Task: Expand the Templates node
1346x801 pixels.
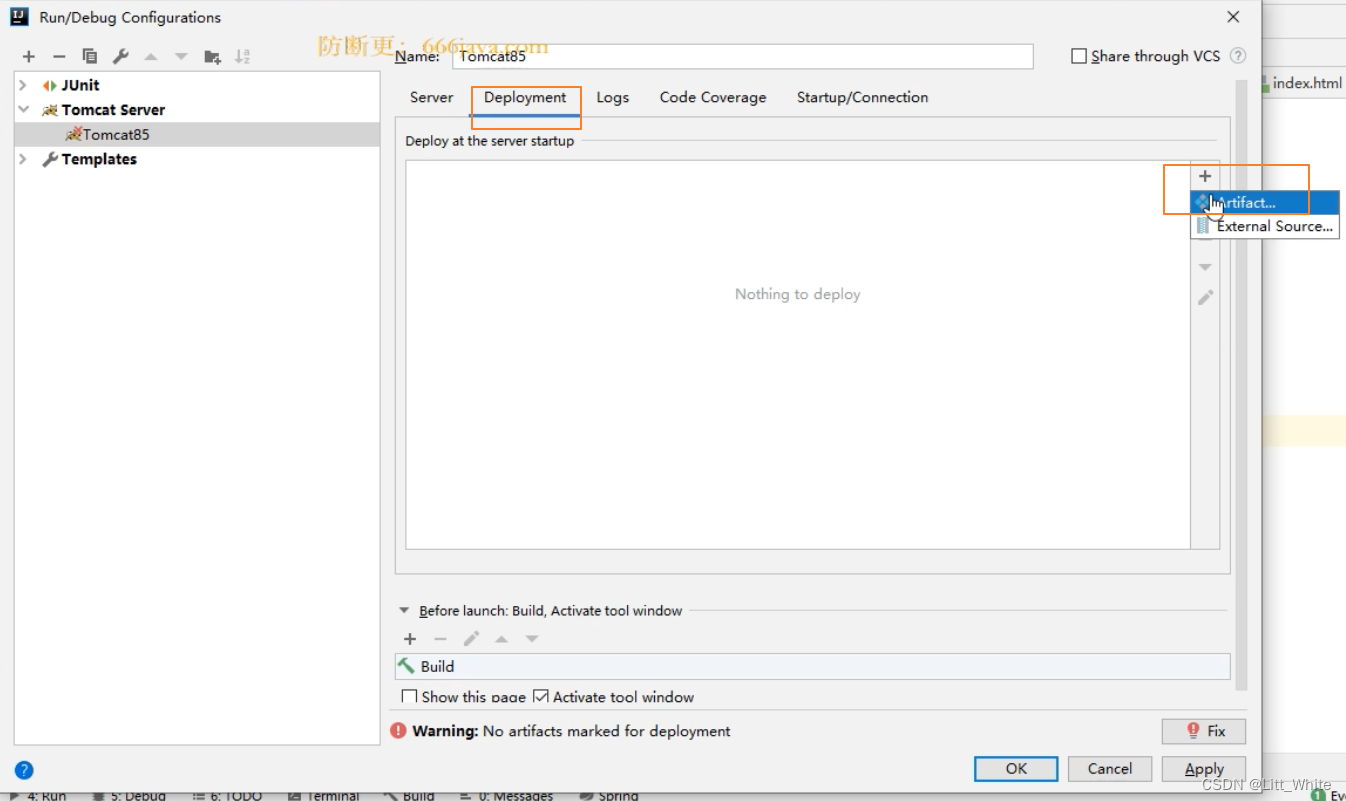Action: [x=23, y=159]
